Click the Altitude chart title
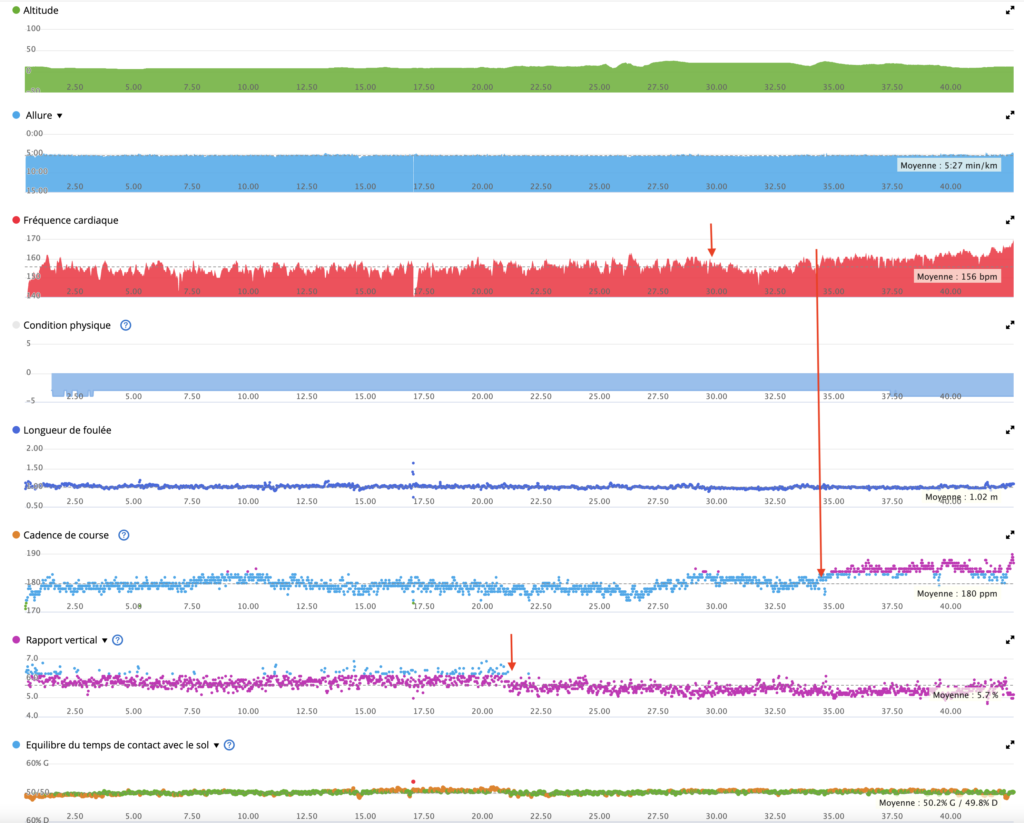 (x=40, y=10)
